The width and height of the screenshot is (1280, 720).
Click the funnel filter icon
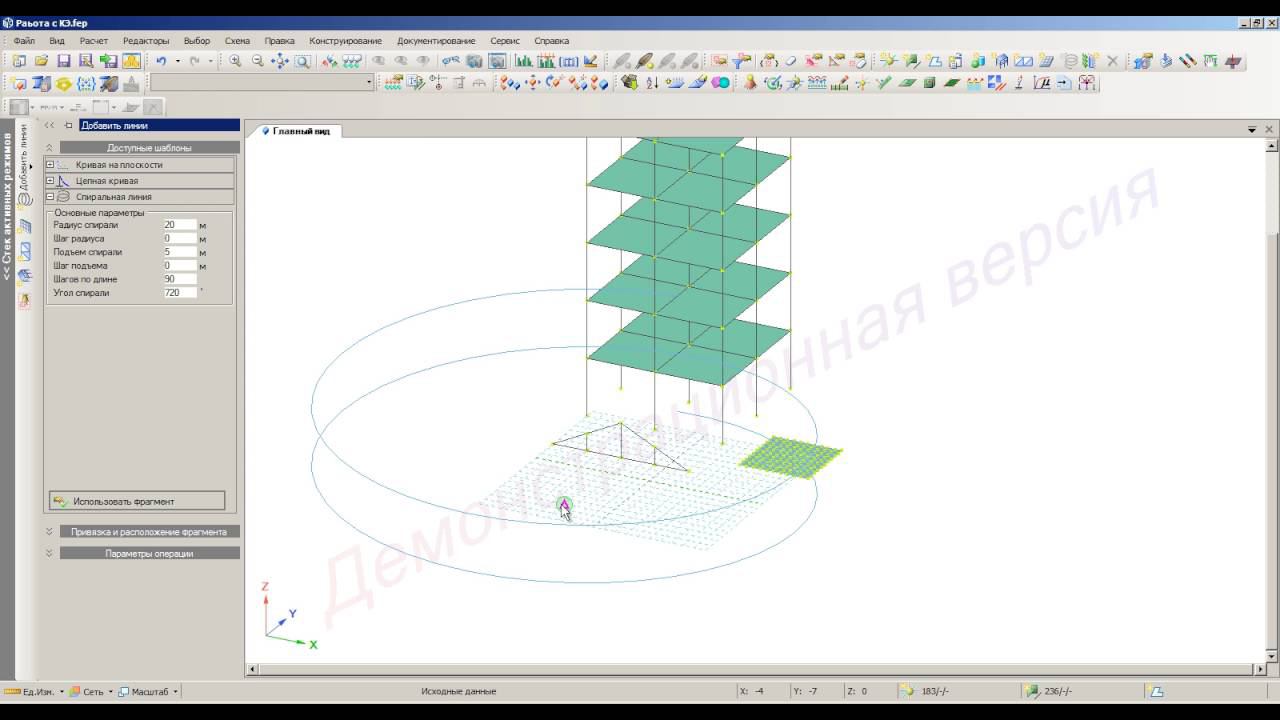[x=743, y=61]
